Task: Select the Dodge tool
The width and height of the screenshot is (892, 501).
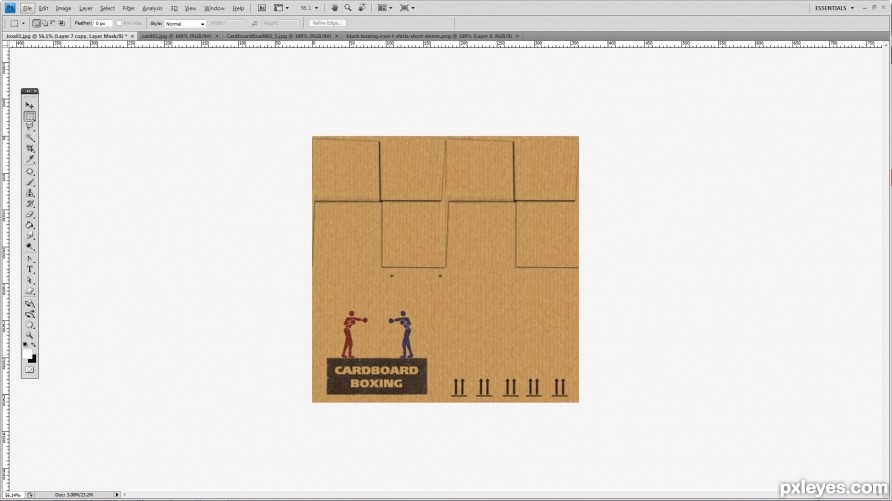Action: click(x=30, y=246)
